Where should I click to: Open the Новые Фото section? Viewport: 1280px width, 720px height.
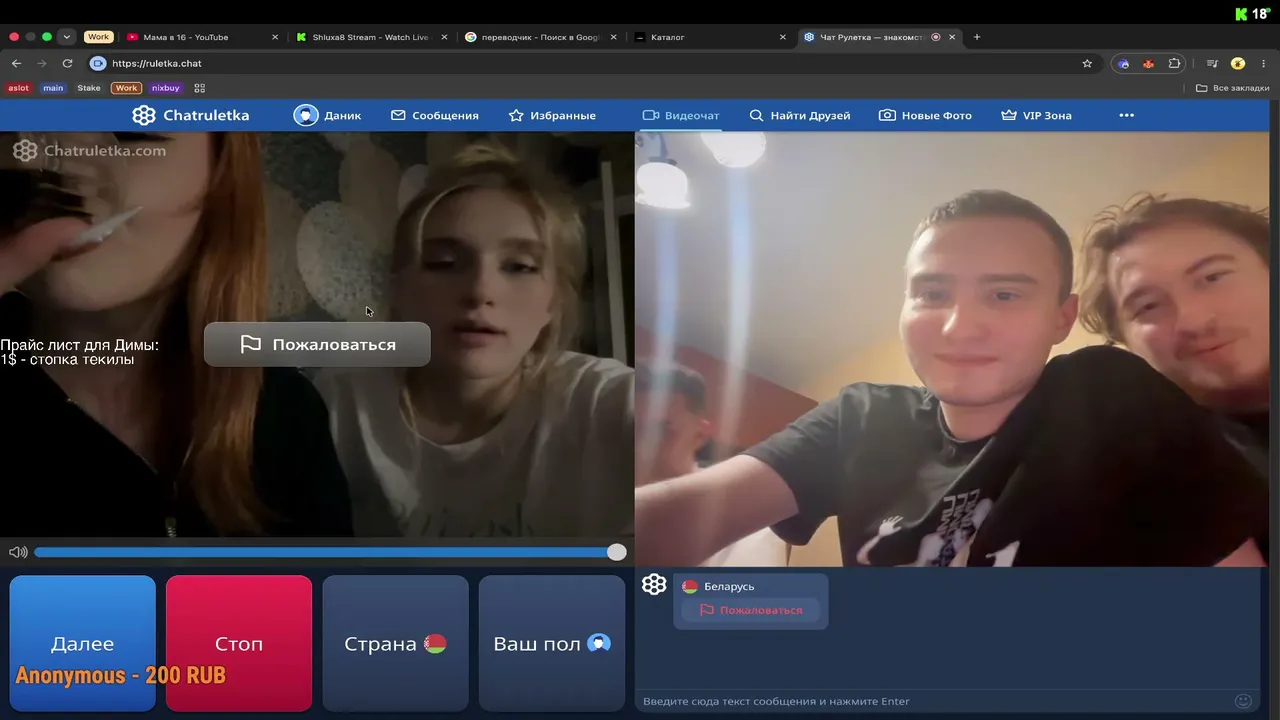pos(925,115)
